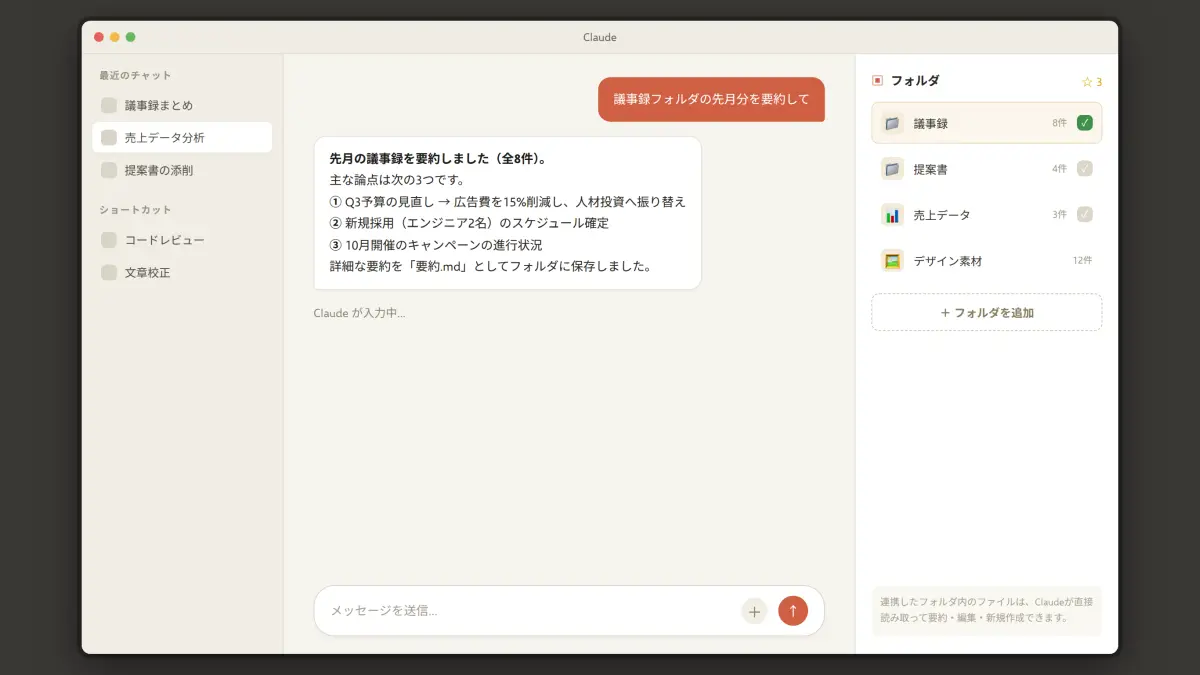Click the icon beside コードレビュー
Image resolution: width=1200 pixels, height=675 pixels.
[109, 240]
